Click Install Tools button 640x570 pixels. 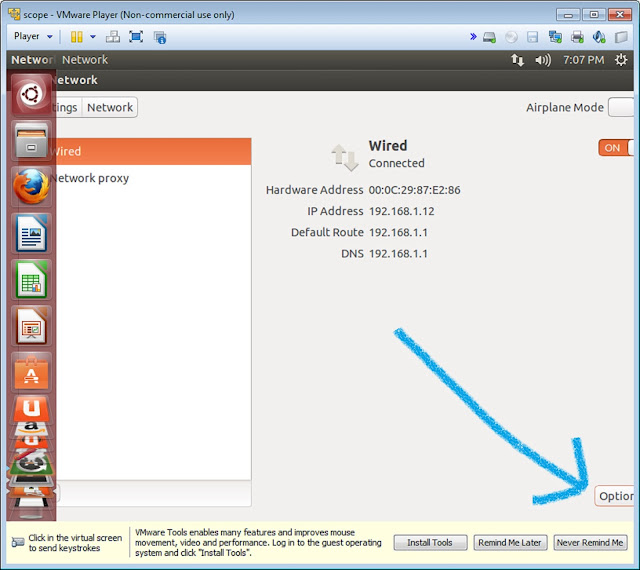[430, 543]
